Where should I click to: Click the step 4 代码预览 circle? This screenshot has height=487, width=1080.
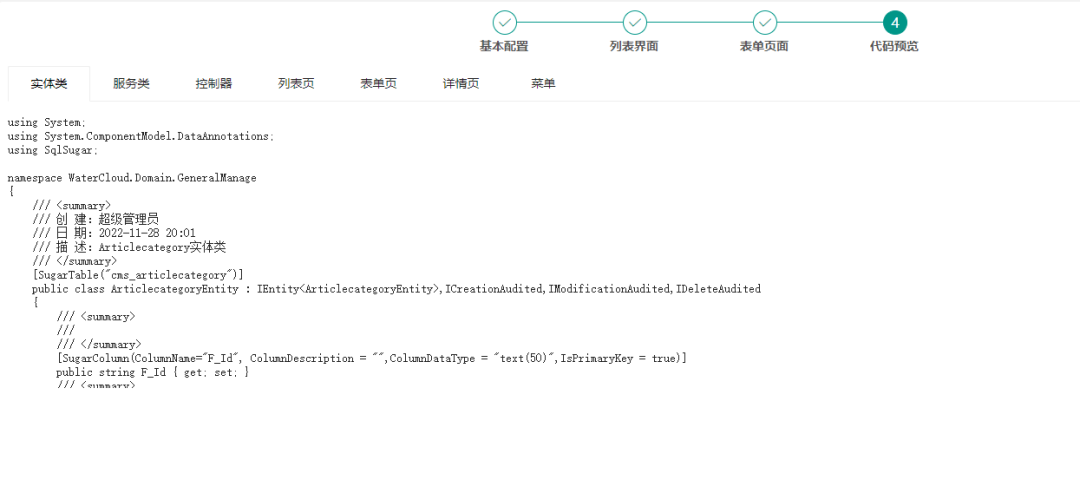tap(895, 23)
